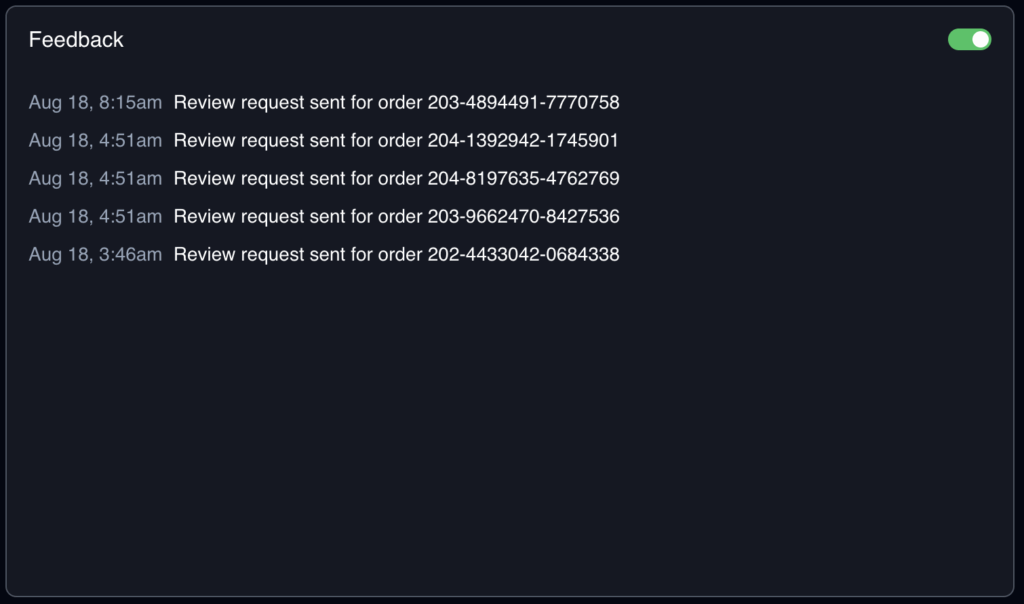Open order number 204-1392942-1745901
This screenshot has width=1024, height=604.
click(523, 141)
